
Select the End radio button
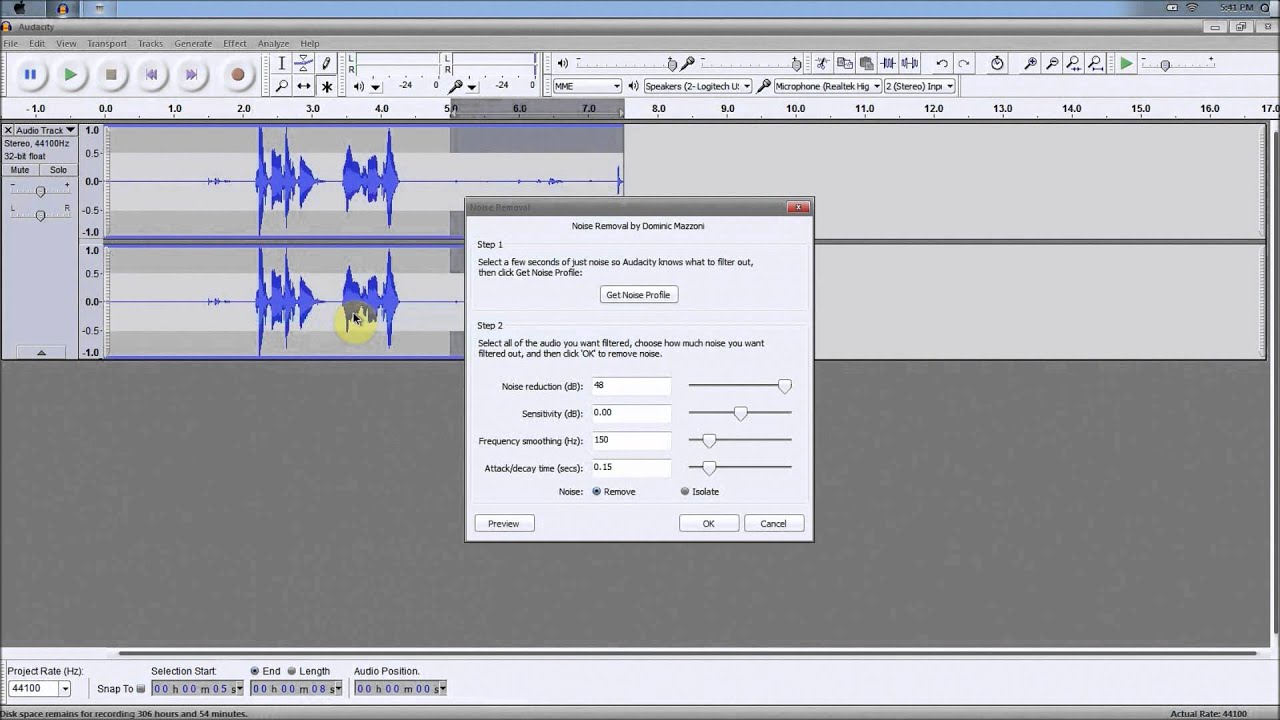(x=255, y=671)
